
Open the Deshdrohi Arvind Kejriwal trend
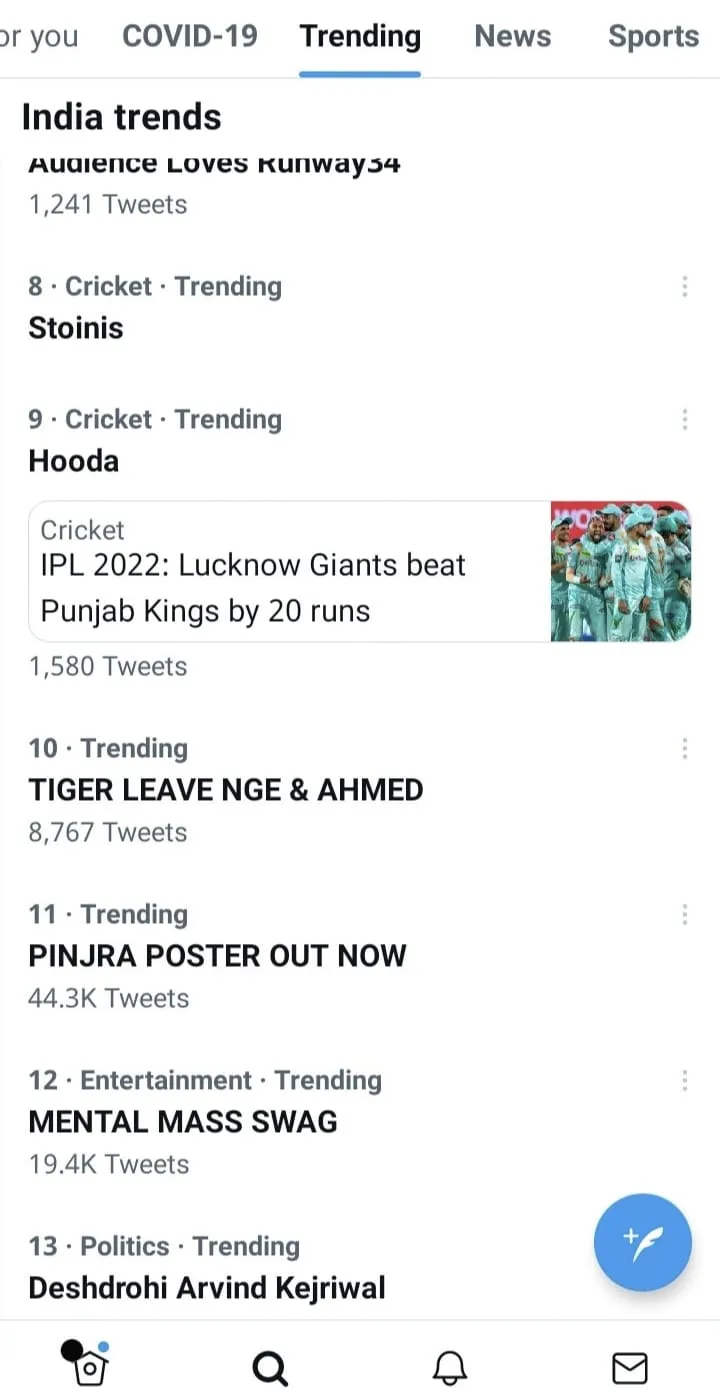point(207,1288)
